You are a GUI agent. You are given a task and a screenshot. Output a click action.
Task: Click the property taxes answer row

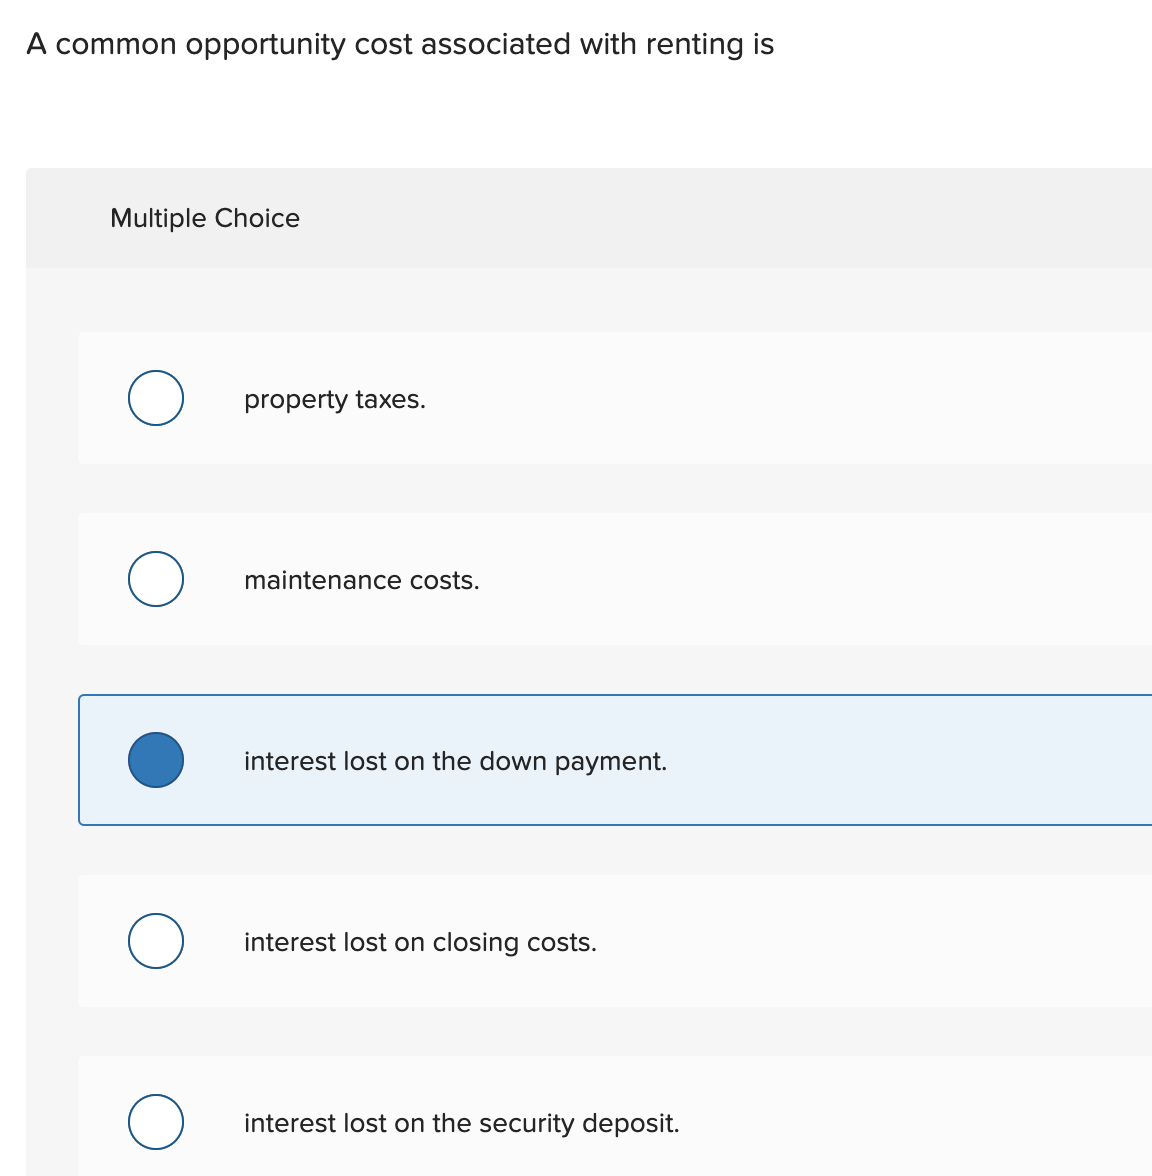(600, 398)
